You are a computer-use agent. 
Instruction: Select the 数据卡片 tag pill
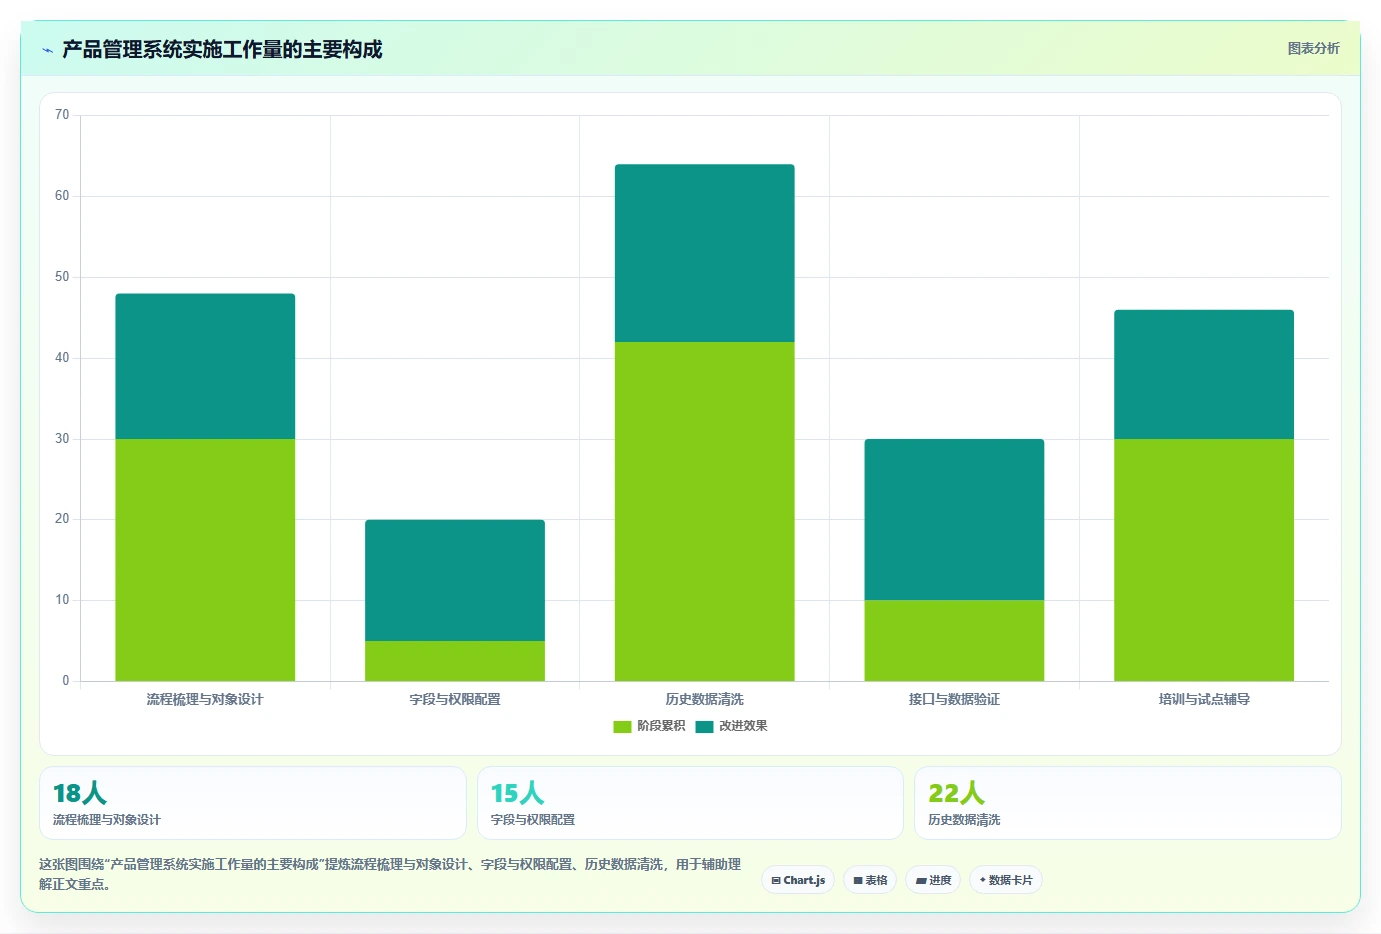click(x=1006, y=880)
